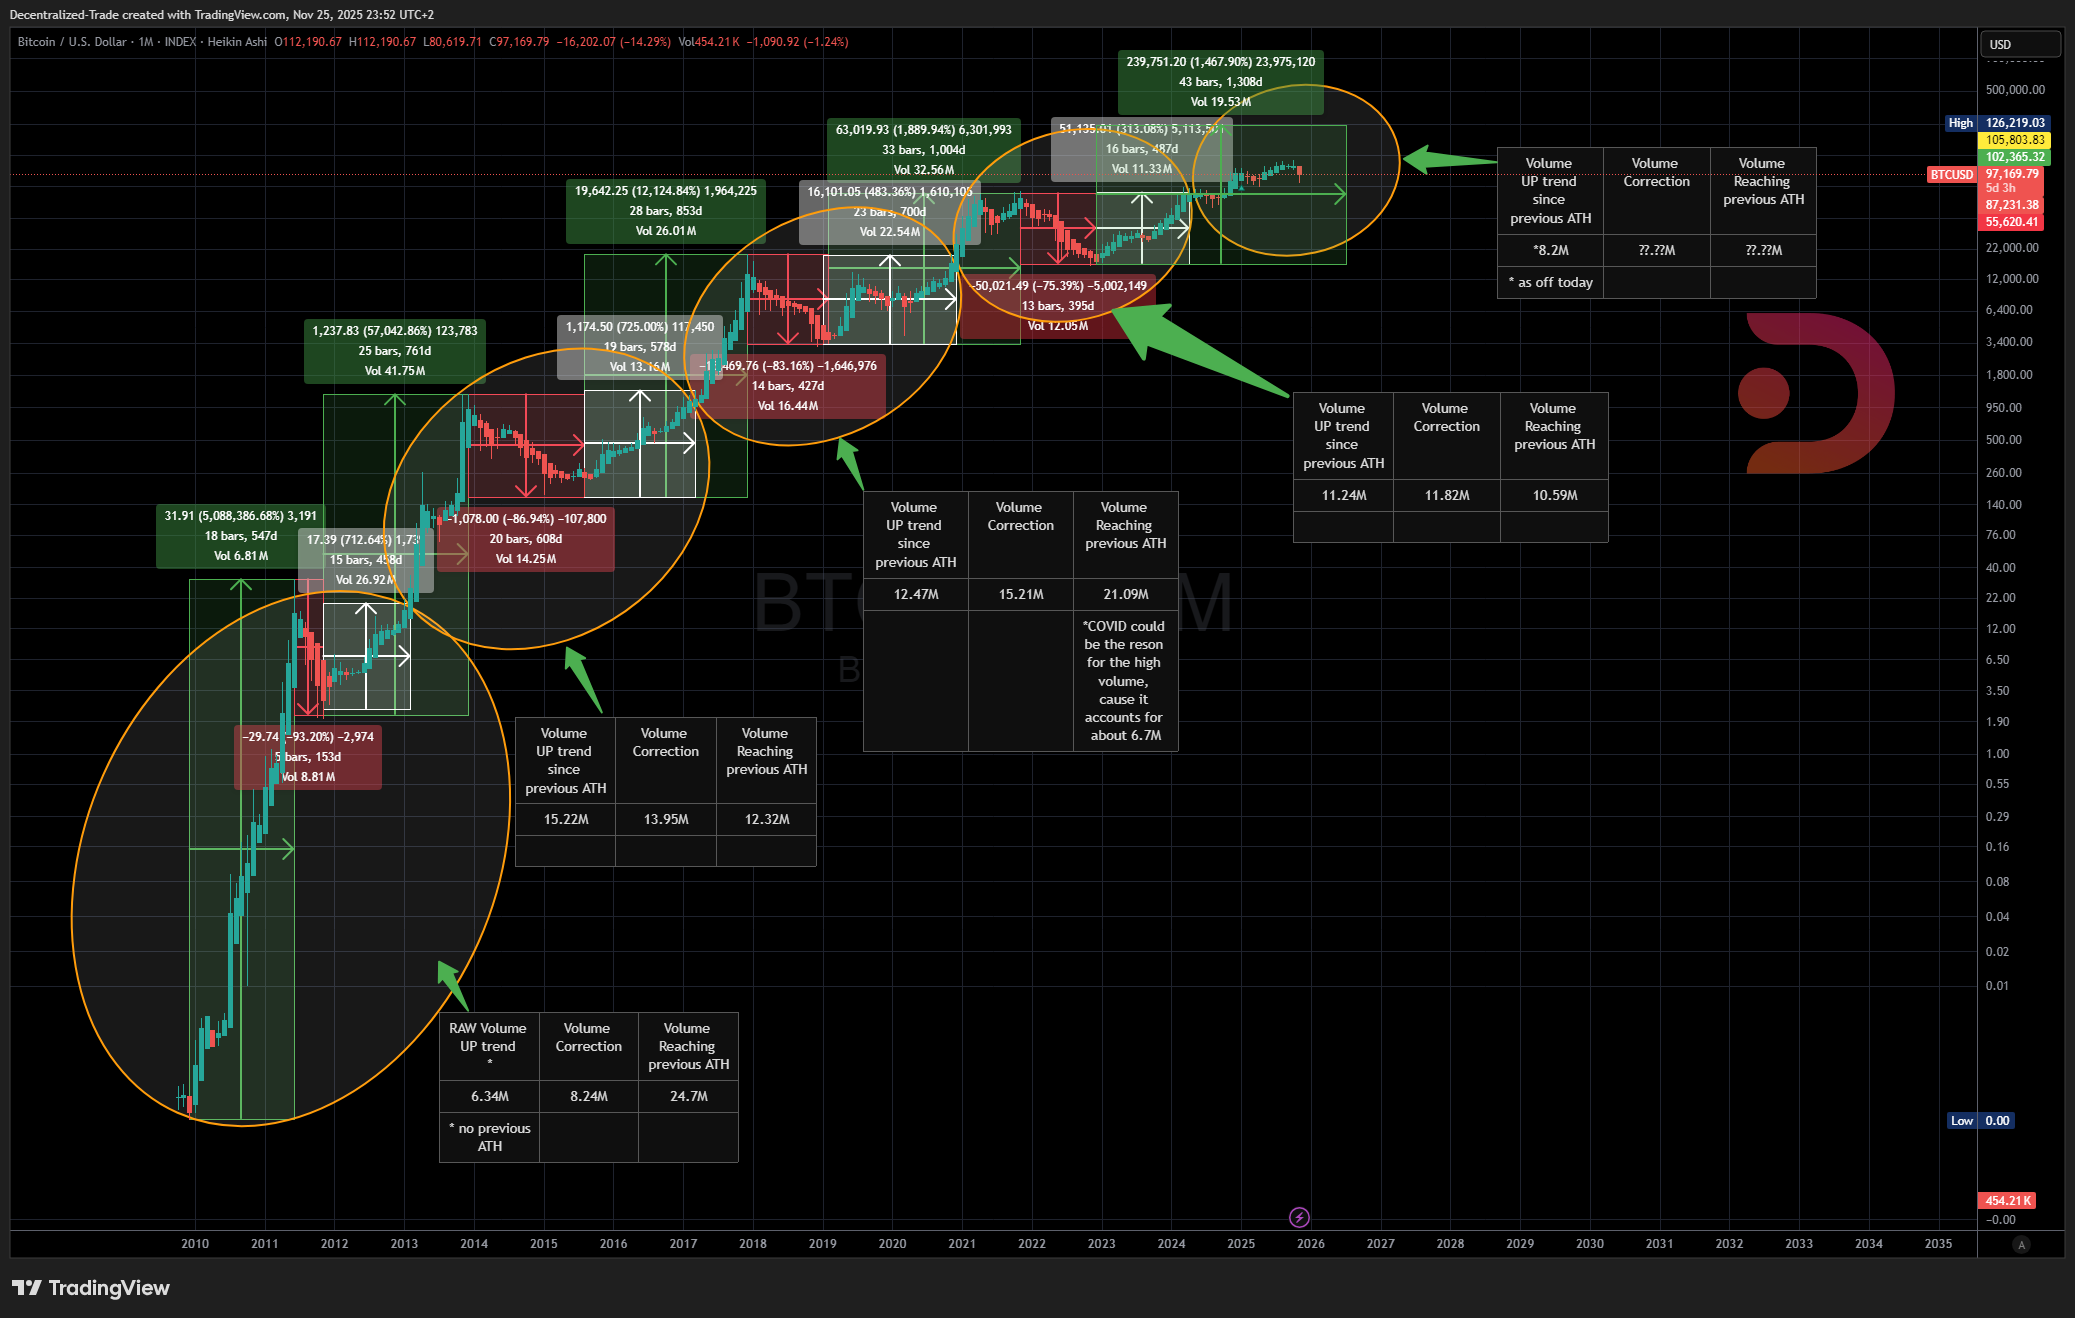Click the 239,751.20 (1,467.90%) measurement label

[x=1221, y=82]
